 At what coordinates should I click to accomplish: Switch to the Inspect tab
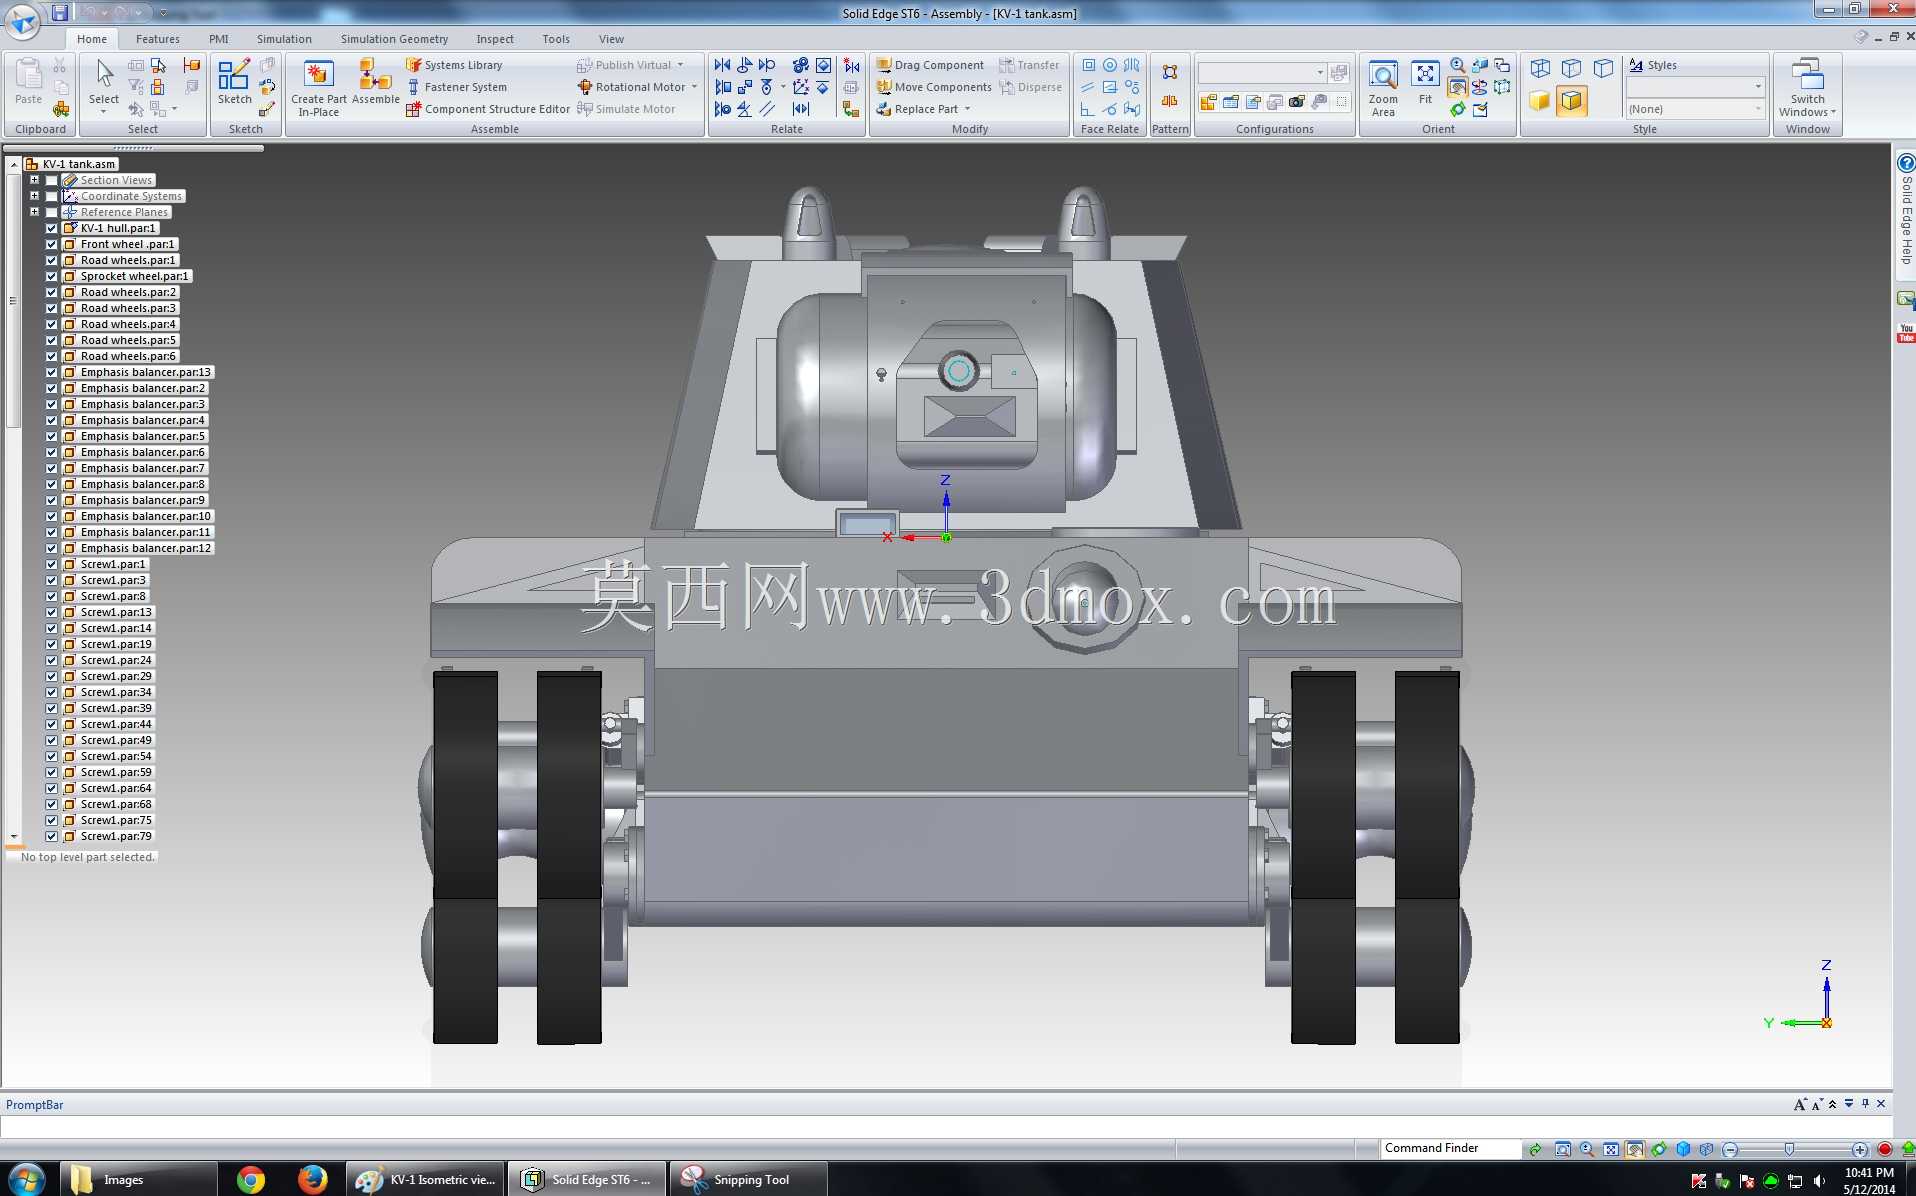(x=495, y=39)
